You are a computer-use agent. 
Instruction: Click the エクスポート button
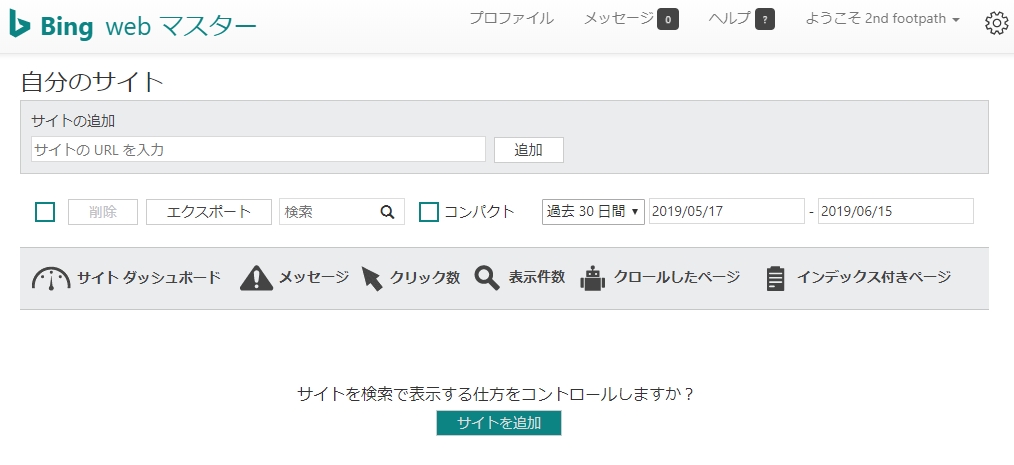click(209, 212)
